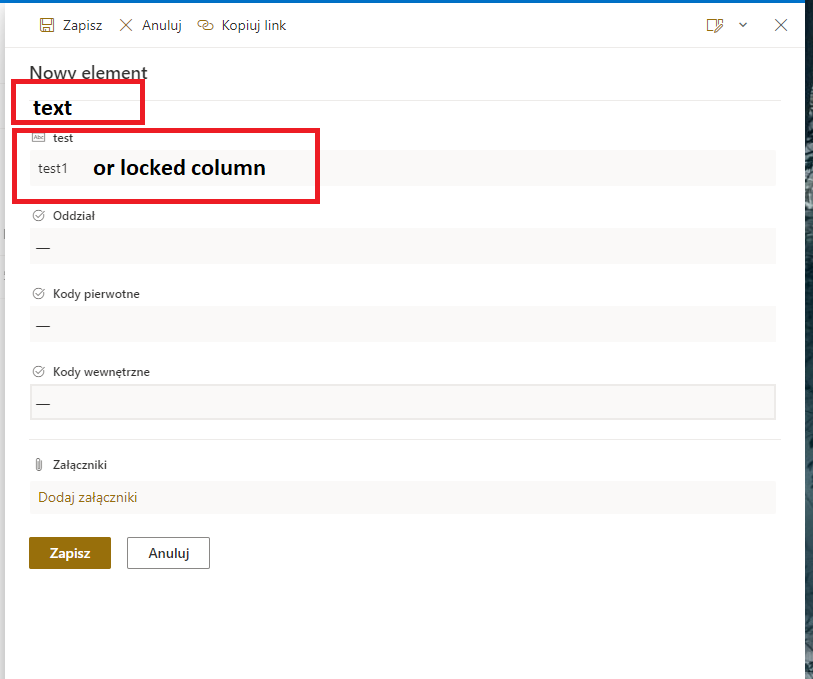
Task: Click the gold Zapisz button at bottom
Action: (69, 552)
